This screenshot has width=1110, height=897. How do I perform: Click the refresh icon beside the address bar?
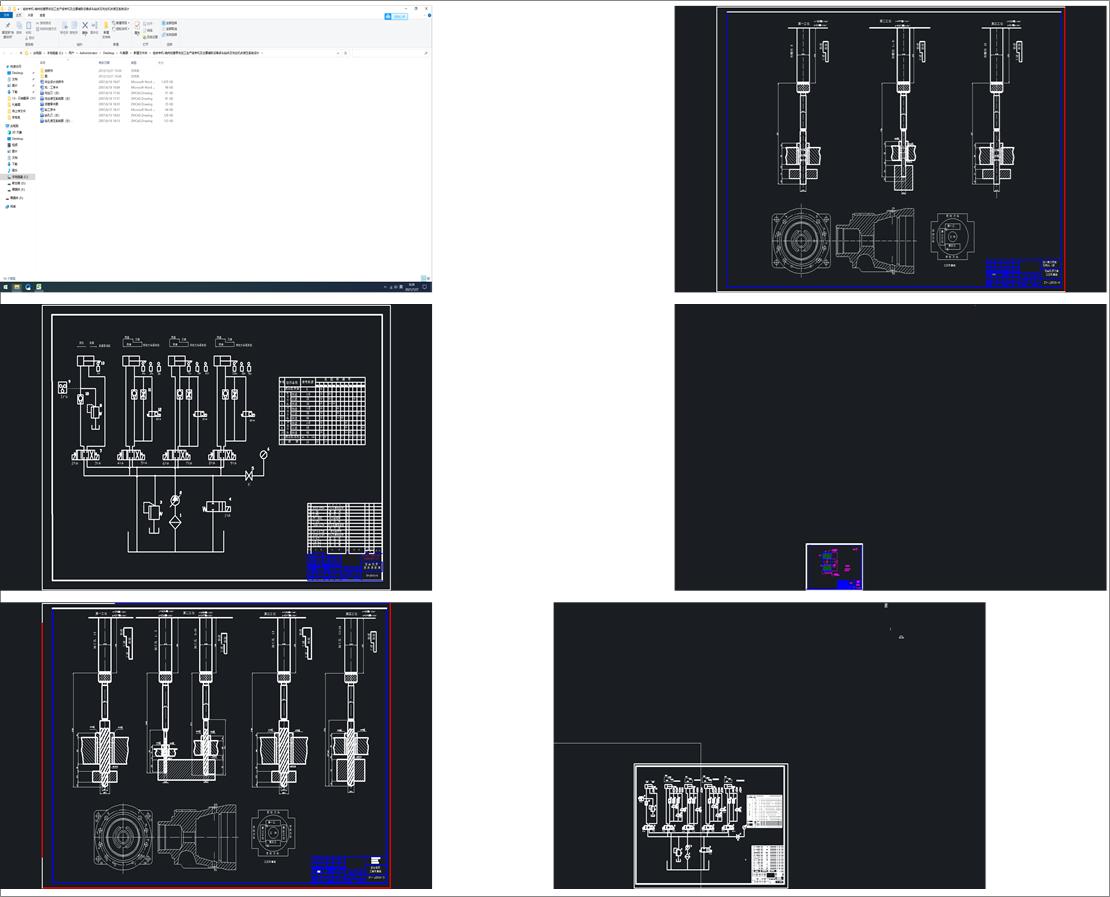pos(345,53)
